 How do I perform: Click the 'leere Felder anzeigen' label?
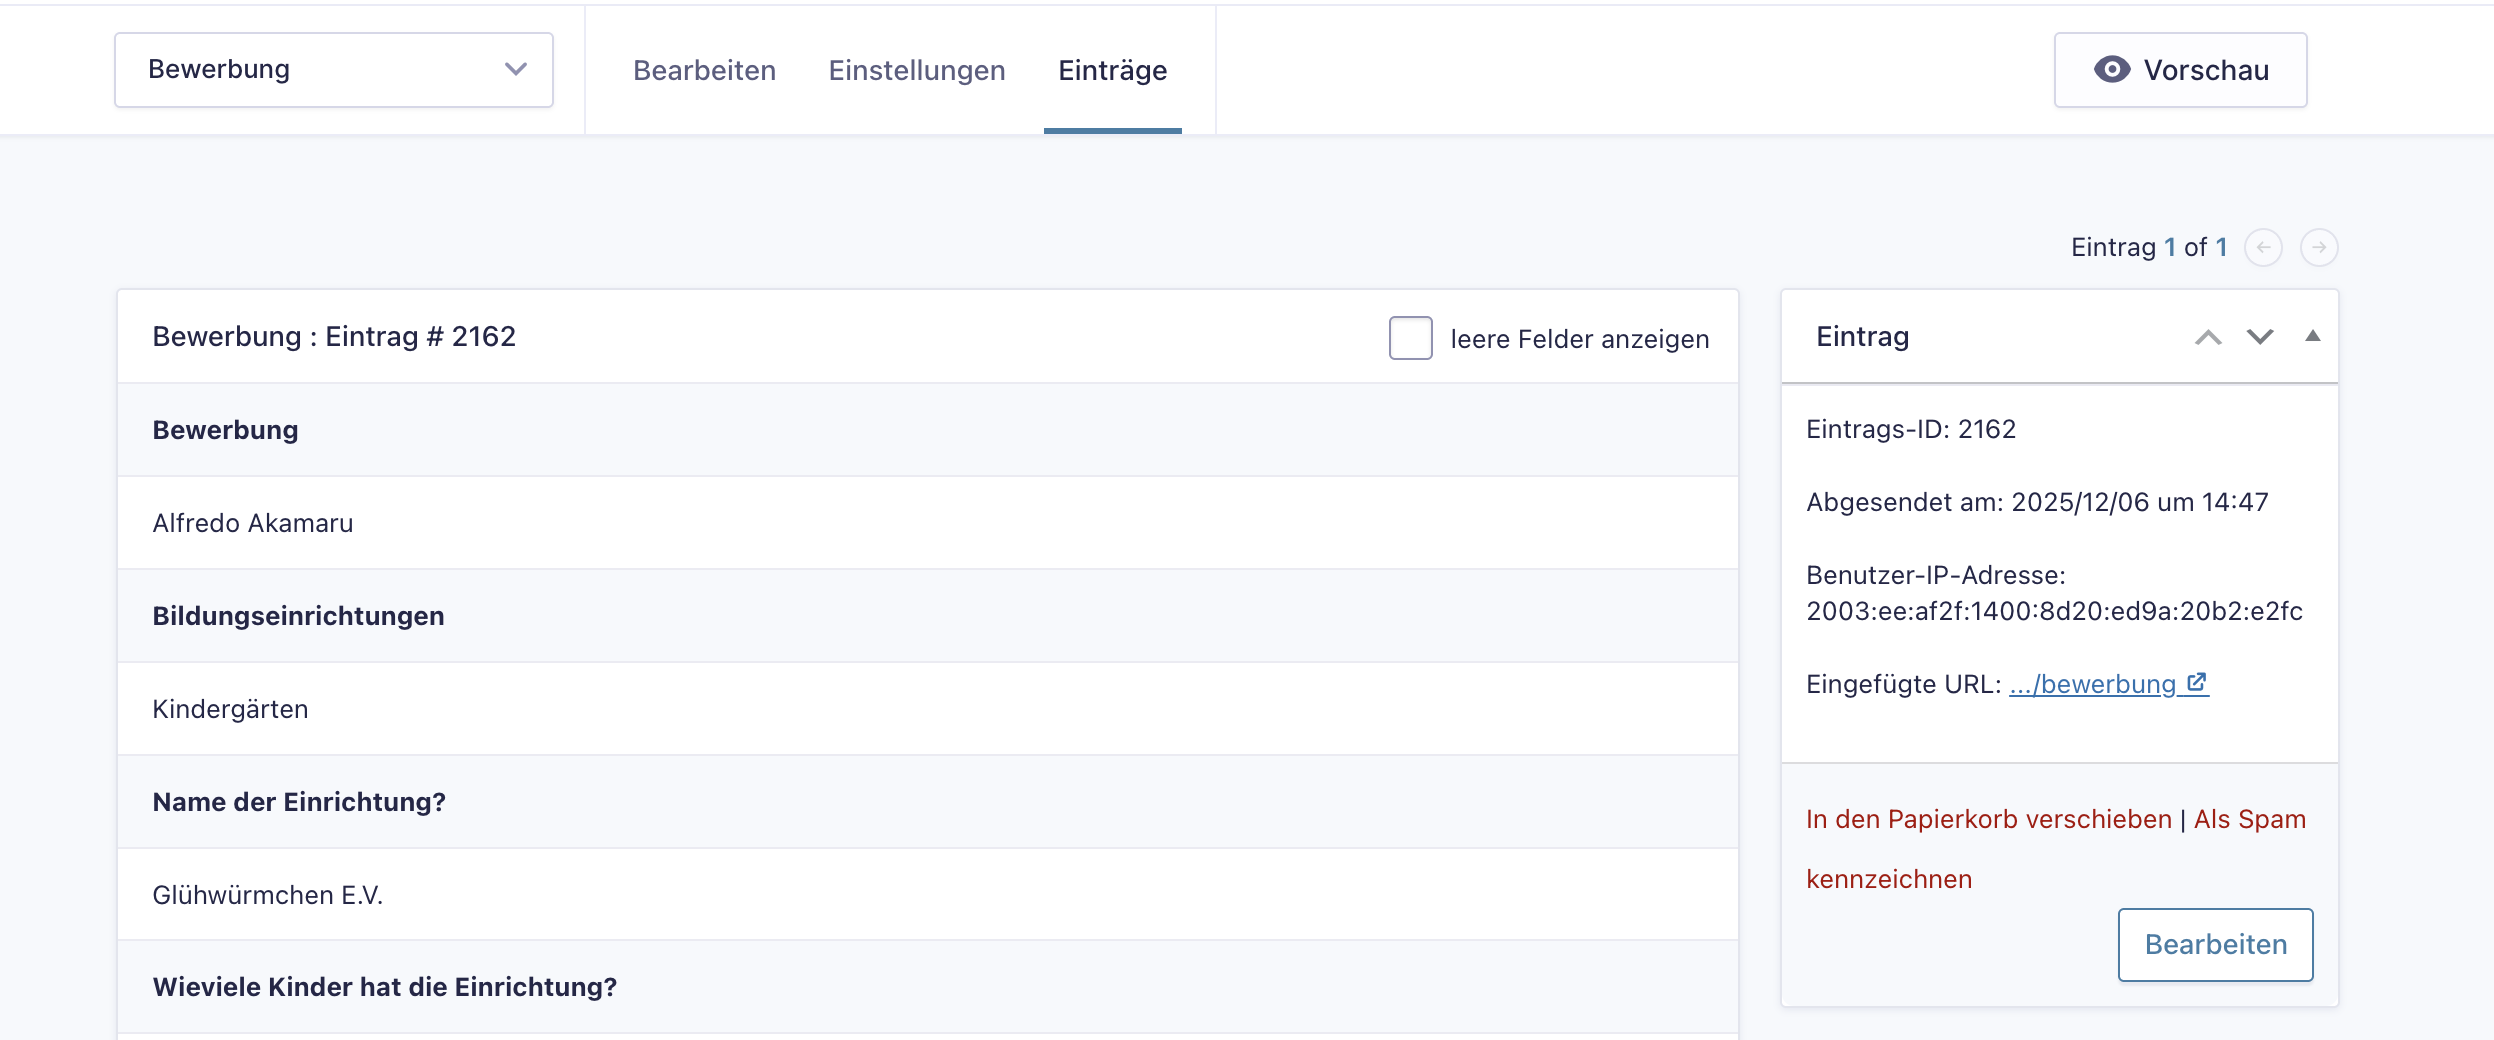coord(1579,339)
